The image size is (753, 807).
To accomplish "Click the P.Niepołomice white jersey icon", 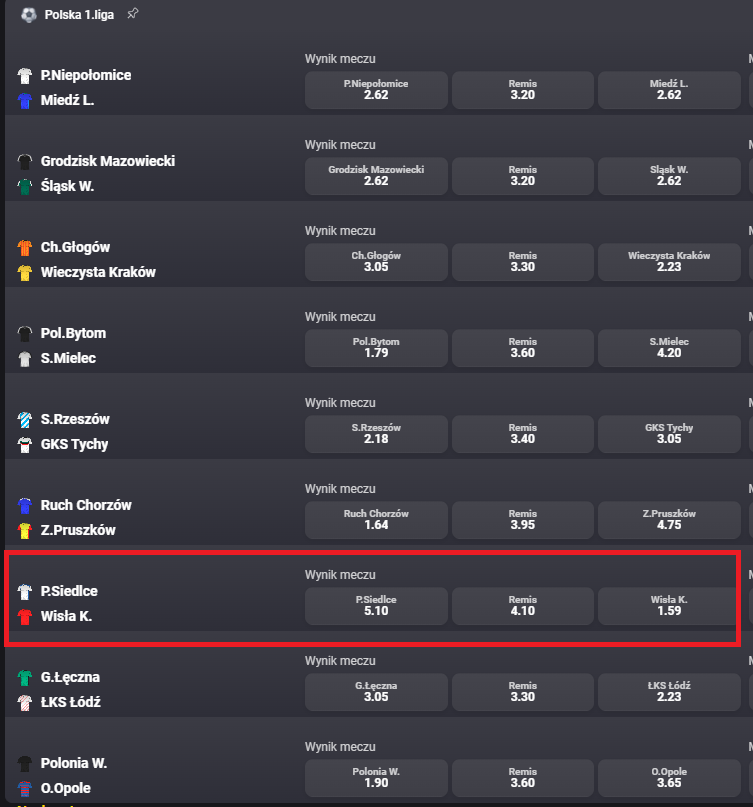I will pyautogui.click(x=25, y=76).
